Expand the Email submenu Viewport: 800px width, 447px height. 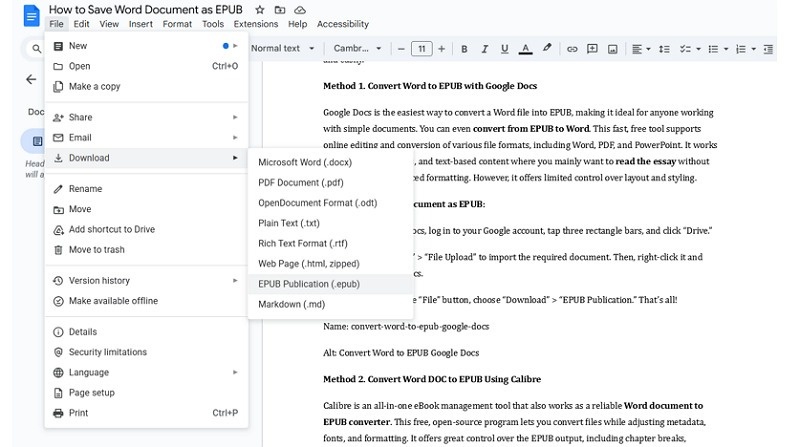(x=146, y=138)
